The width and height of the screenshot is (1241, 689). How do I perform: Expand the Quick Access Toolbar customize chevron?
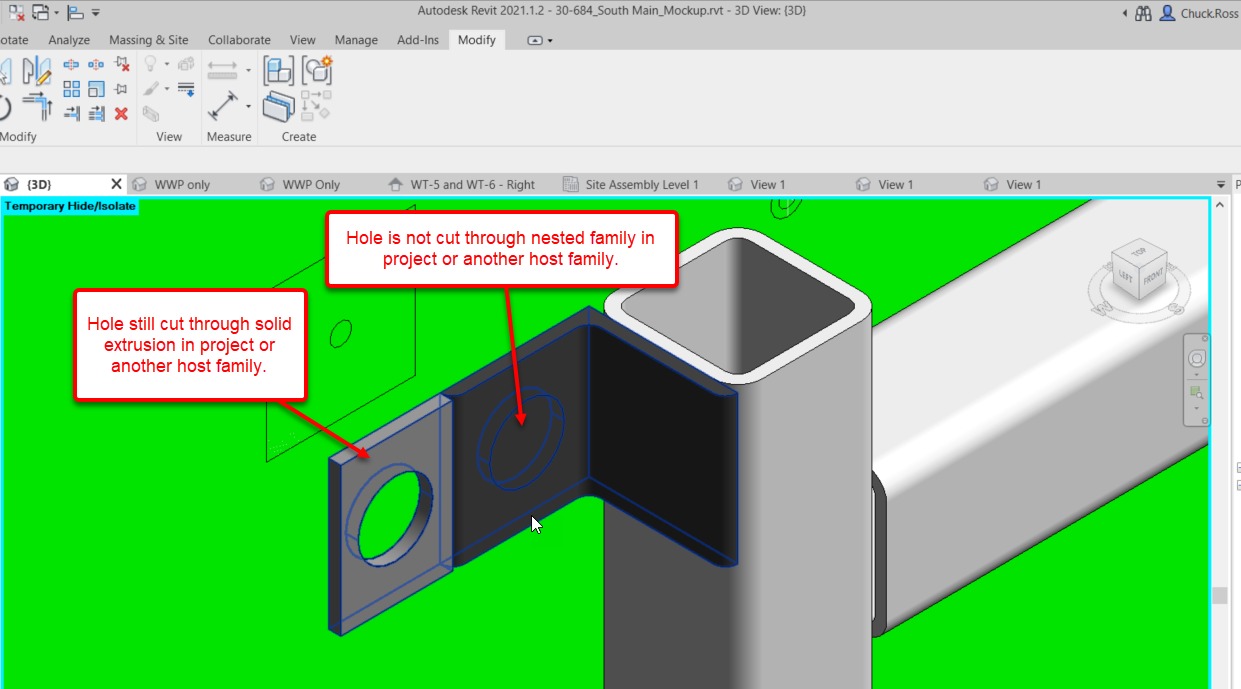pyautogui.click(x=94, y=14)
